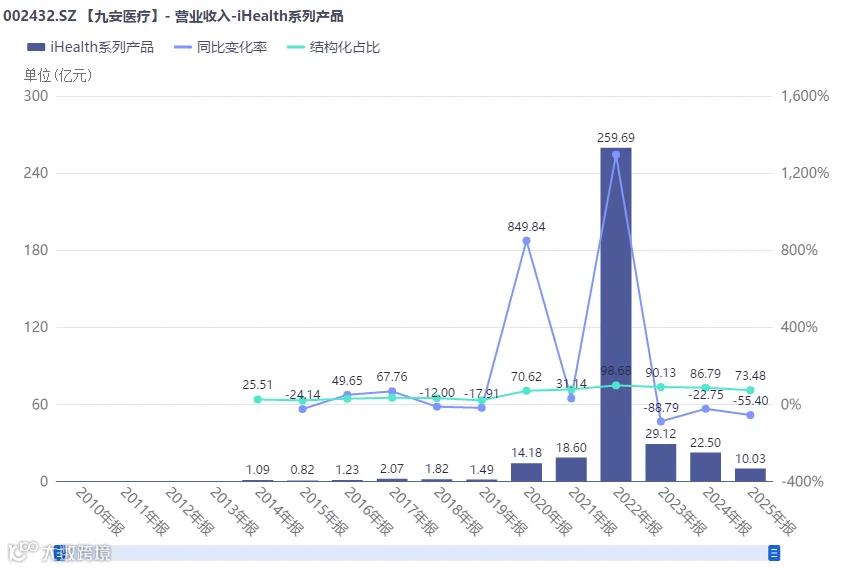849x569 pixels.
Task: Click the 98.68 share value label
Action: click(616, 371)
